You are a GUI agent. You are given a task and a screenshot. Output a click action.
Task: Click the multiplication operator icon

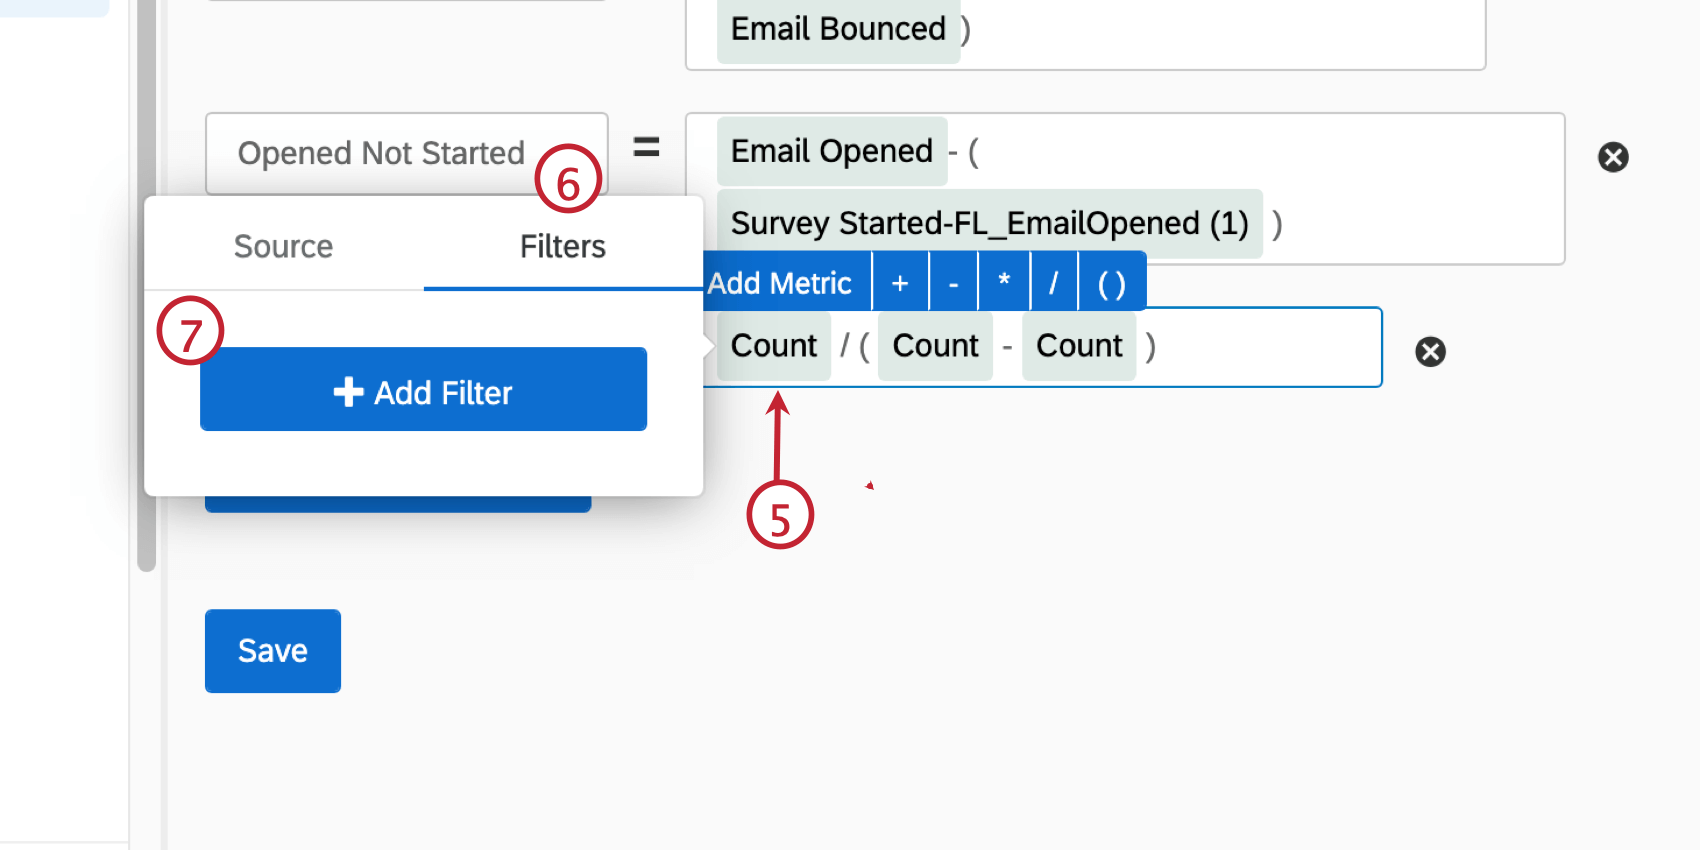pyautogui.click(x=1003, y=281)
